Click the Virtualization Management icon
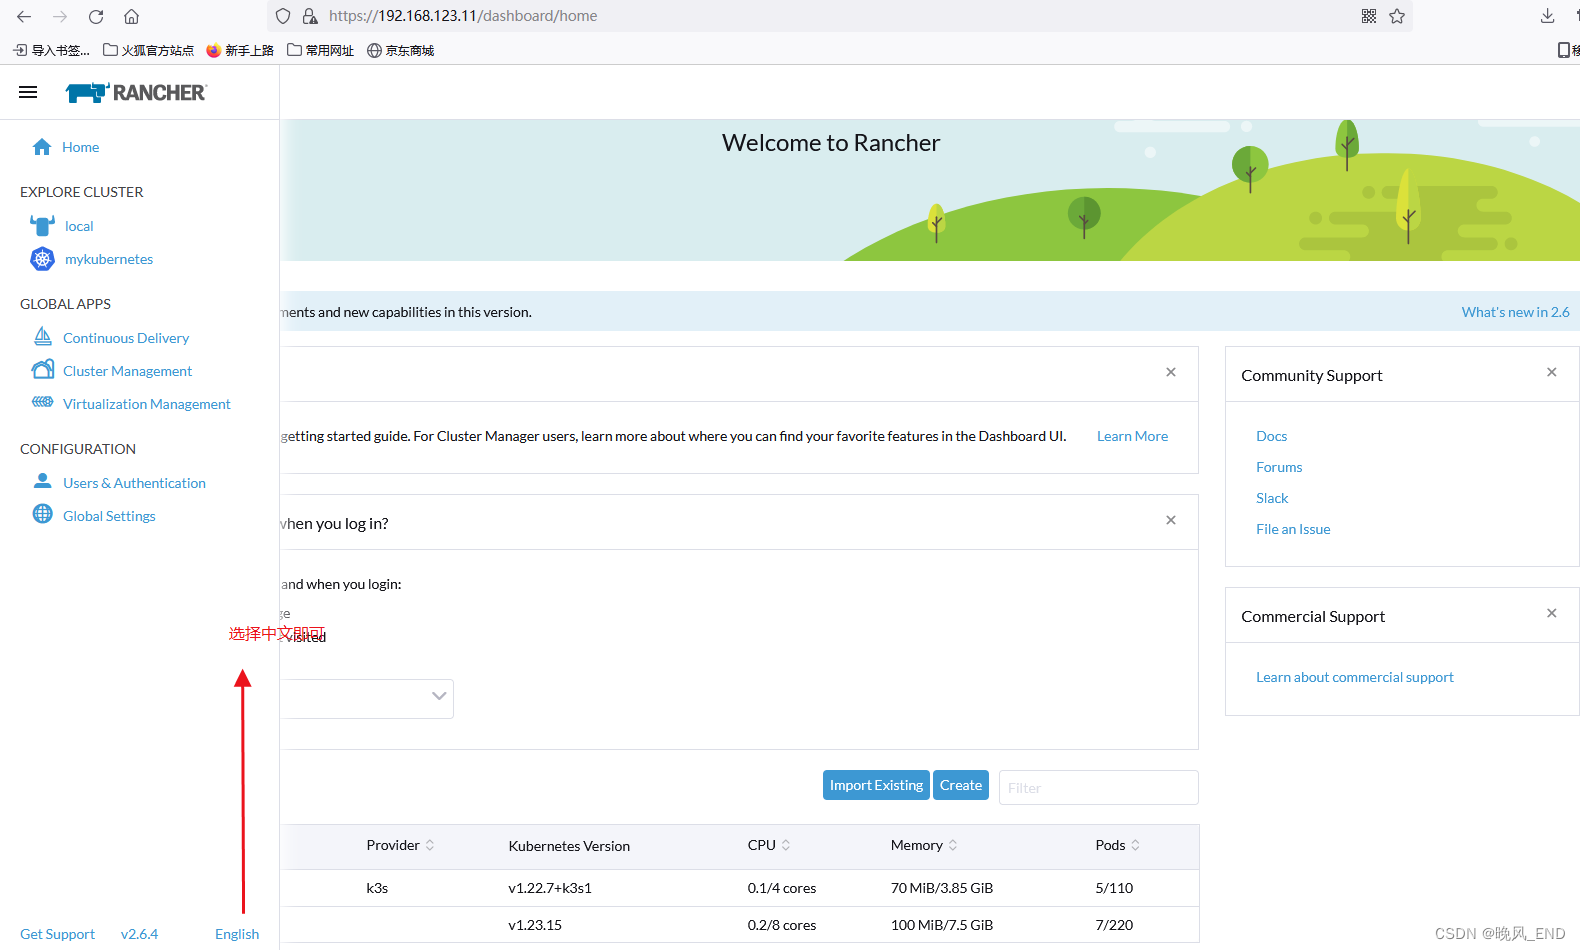The height and width of the screenshot is (950, 1580). pos(43,402)
